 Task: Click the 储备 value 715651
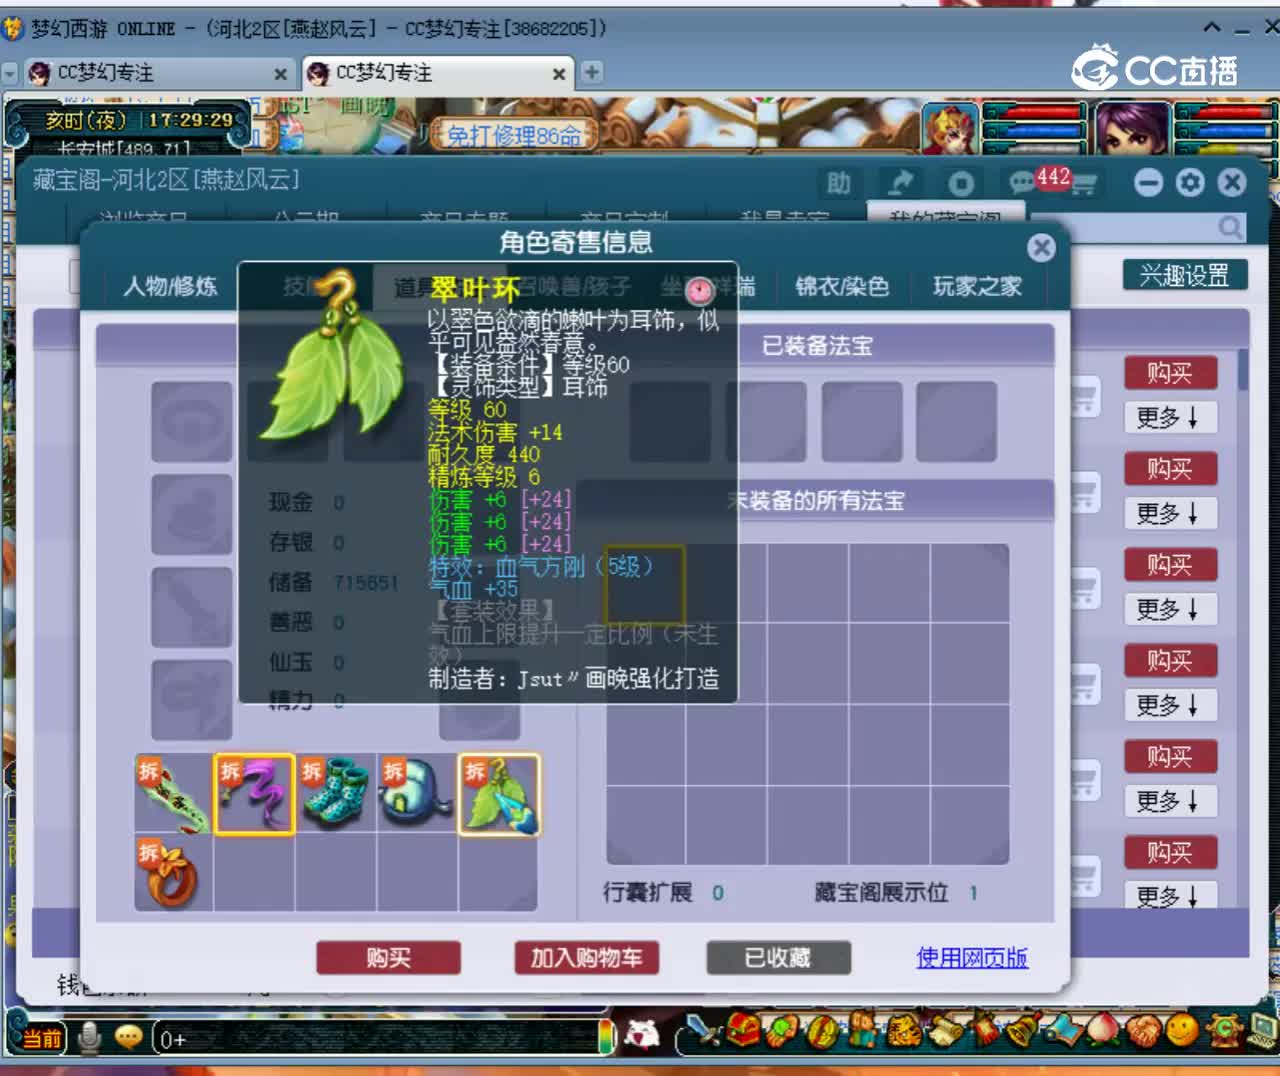366,582
